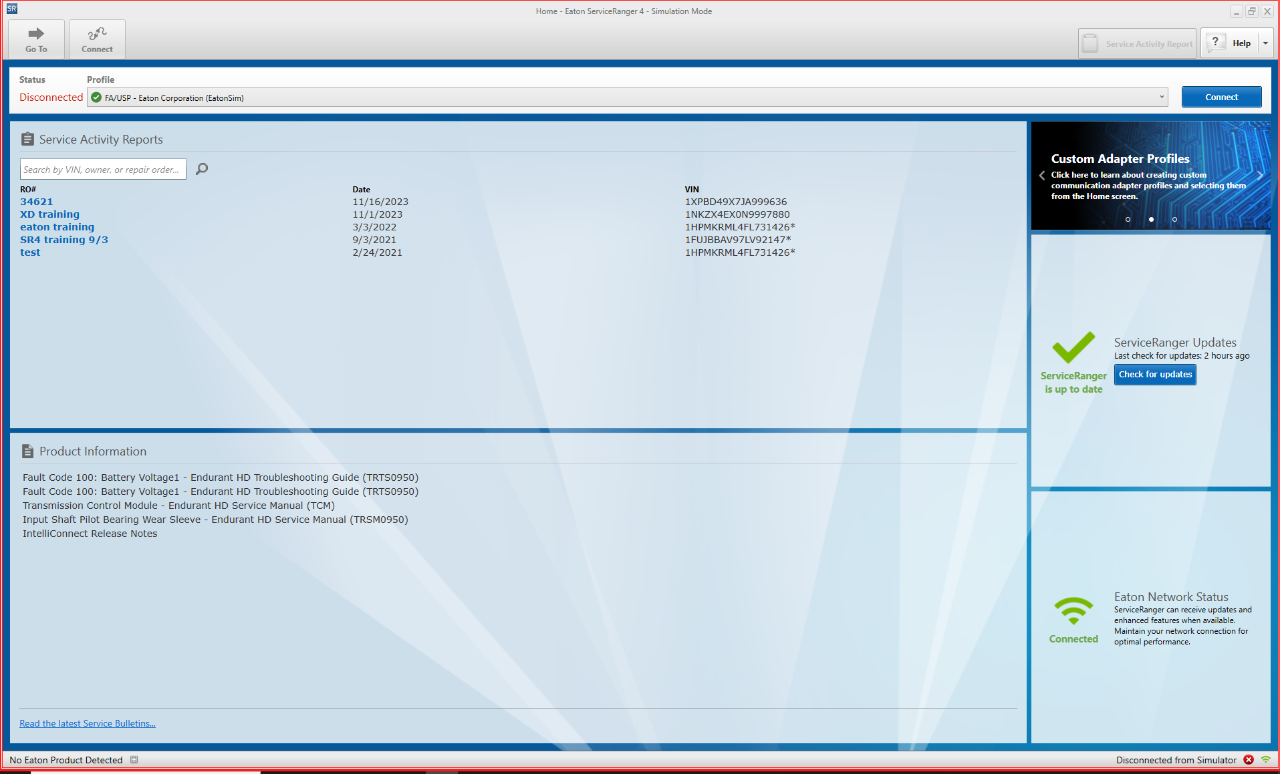
Task: Click the small icon beside No Eaton Product Detected
Action: [x=134, y=760]
